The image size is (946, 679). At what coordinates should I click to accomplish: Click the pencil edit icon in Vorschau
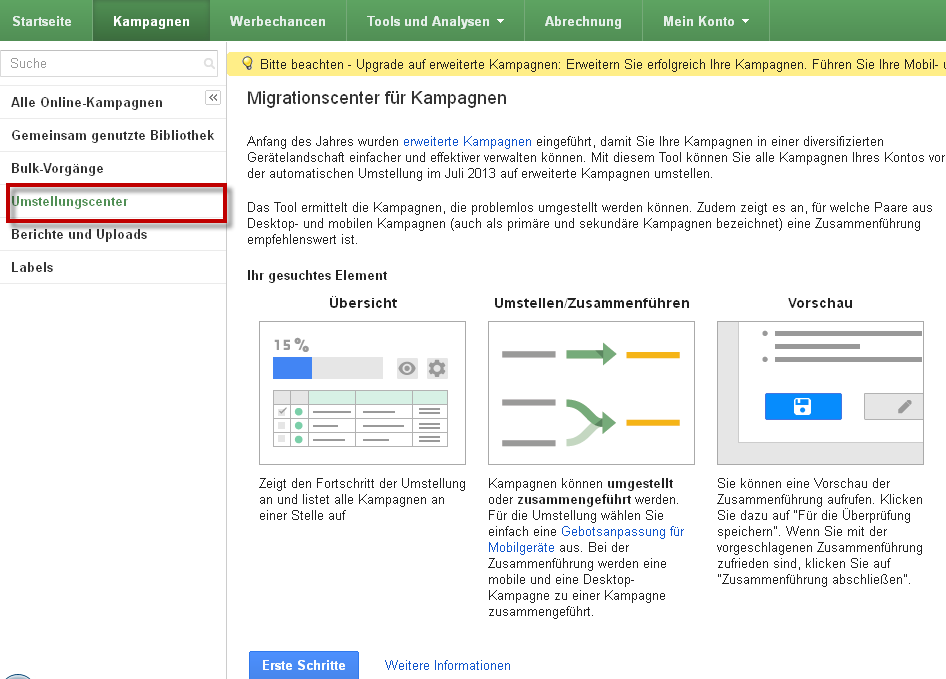point(904,406)
